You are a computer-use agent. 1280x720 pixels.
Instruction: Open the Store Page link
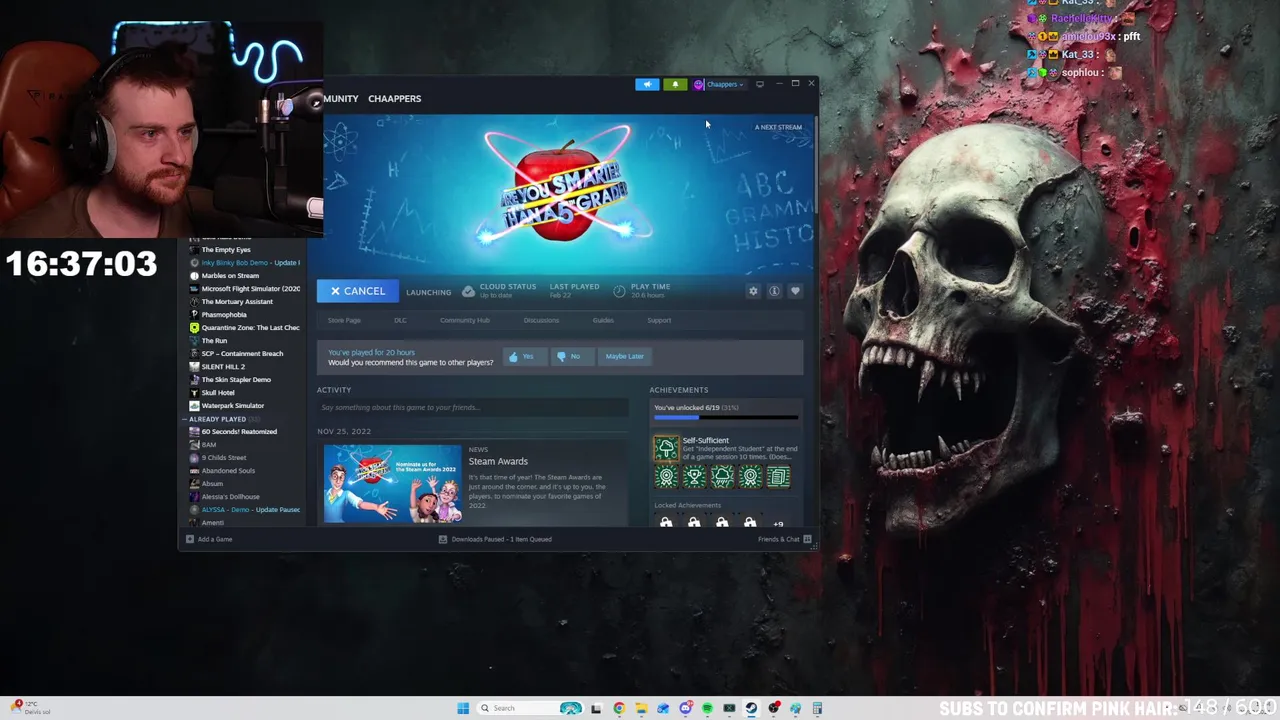tap(344, 320)
